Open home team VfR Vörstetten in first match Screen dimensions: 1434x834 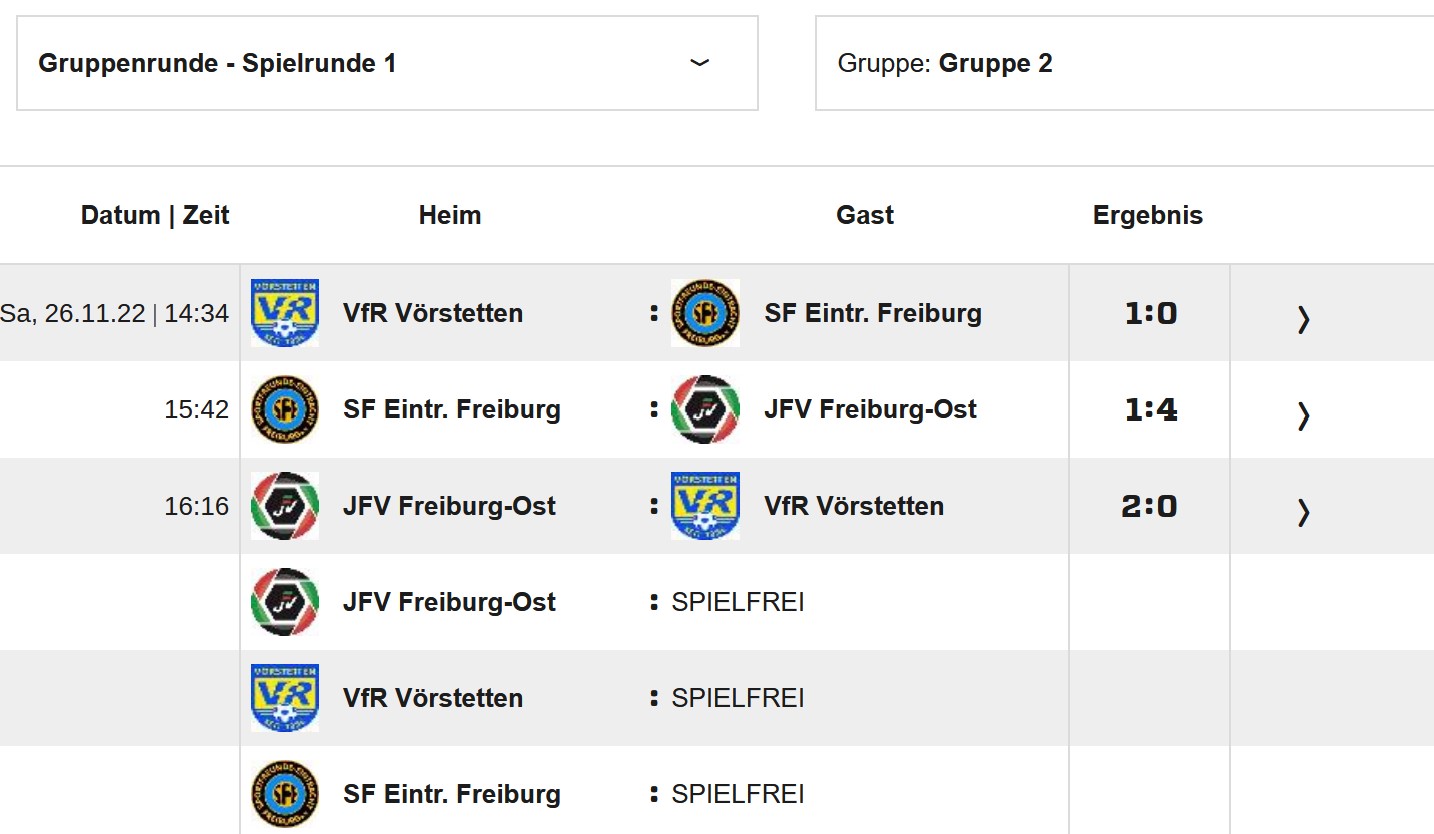pos(433,313)
